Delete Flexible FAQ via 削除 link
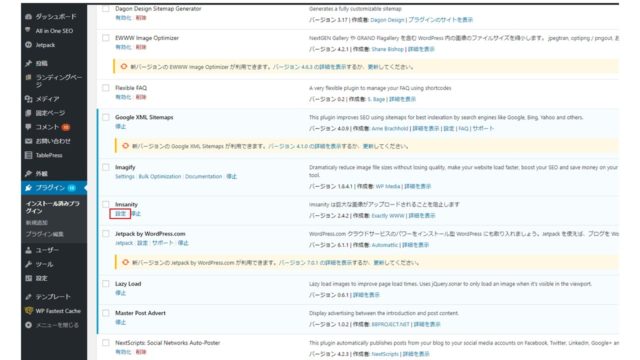 [x=141, y=97]
